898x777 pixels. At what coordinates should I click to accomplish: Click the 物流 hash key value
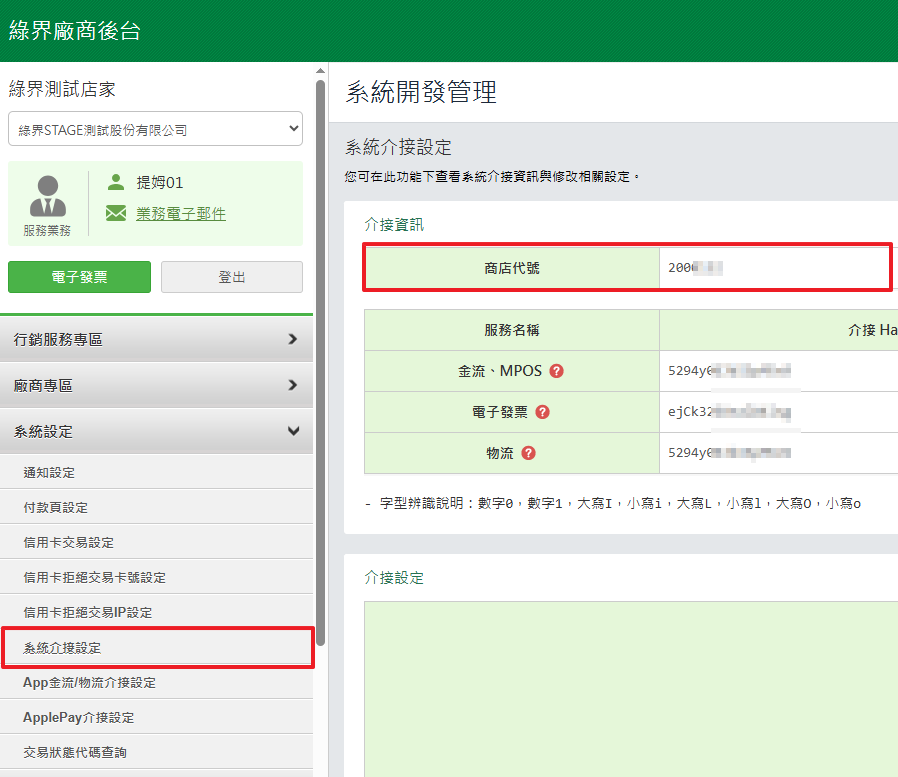729,453
